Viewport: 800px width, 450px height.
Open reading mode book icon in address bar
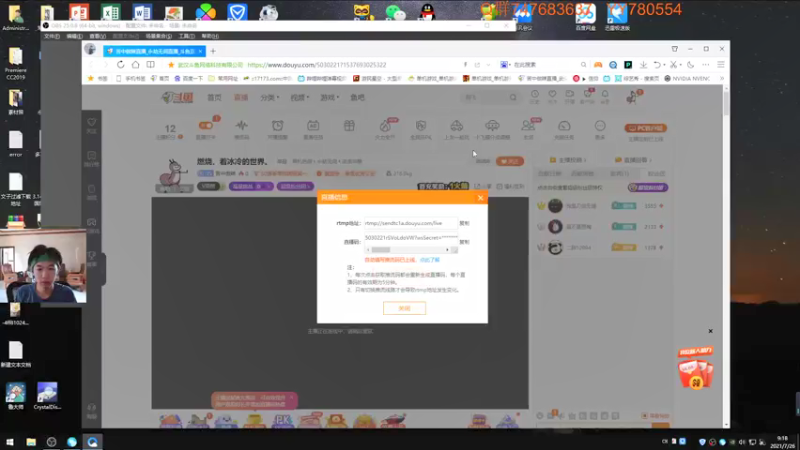pos(151,65)
